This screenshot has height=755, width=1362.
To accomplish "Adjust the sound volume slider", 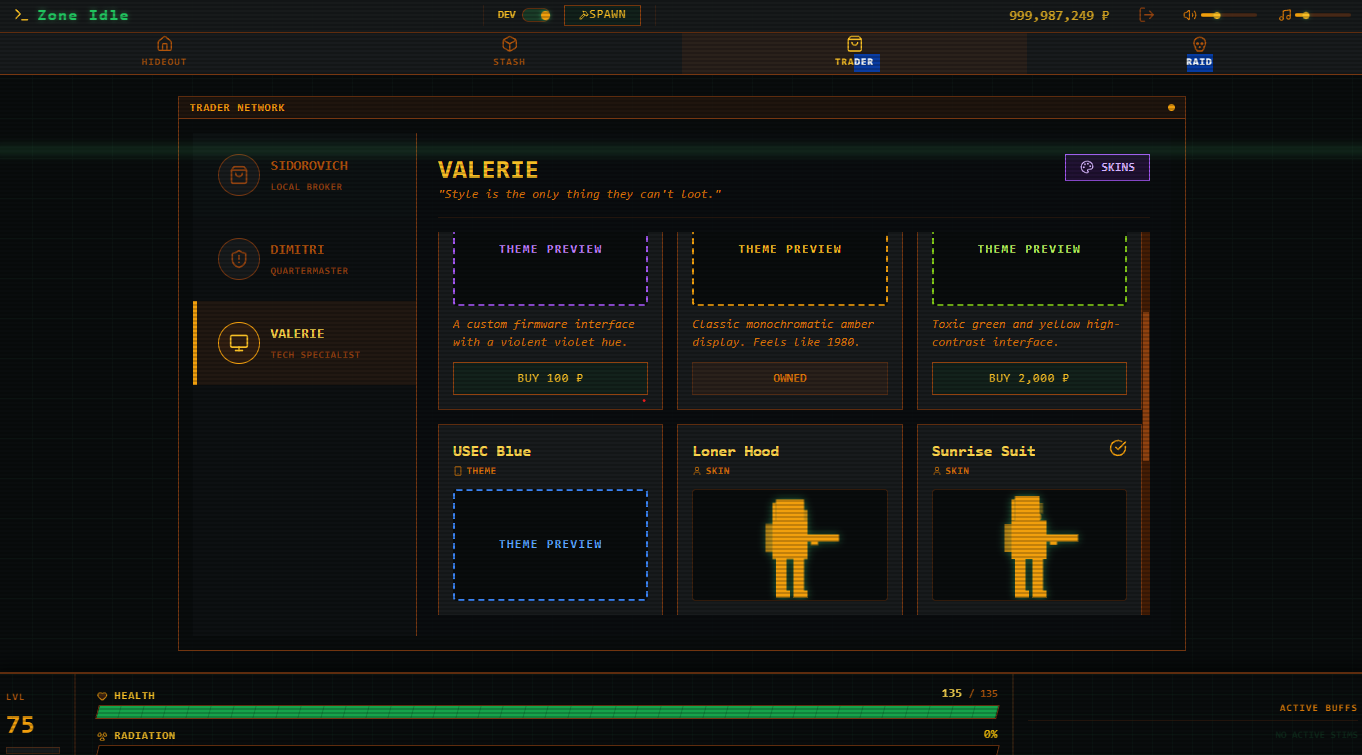I will (1229, 15).
